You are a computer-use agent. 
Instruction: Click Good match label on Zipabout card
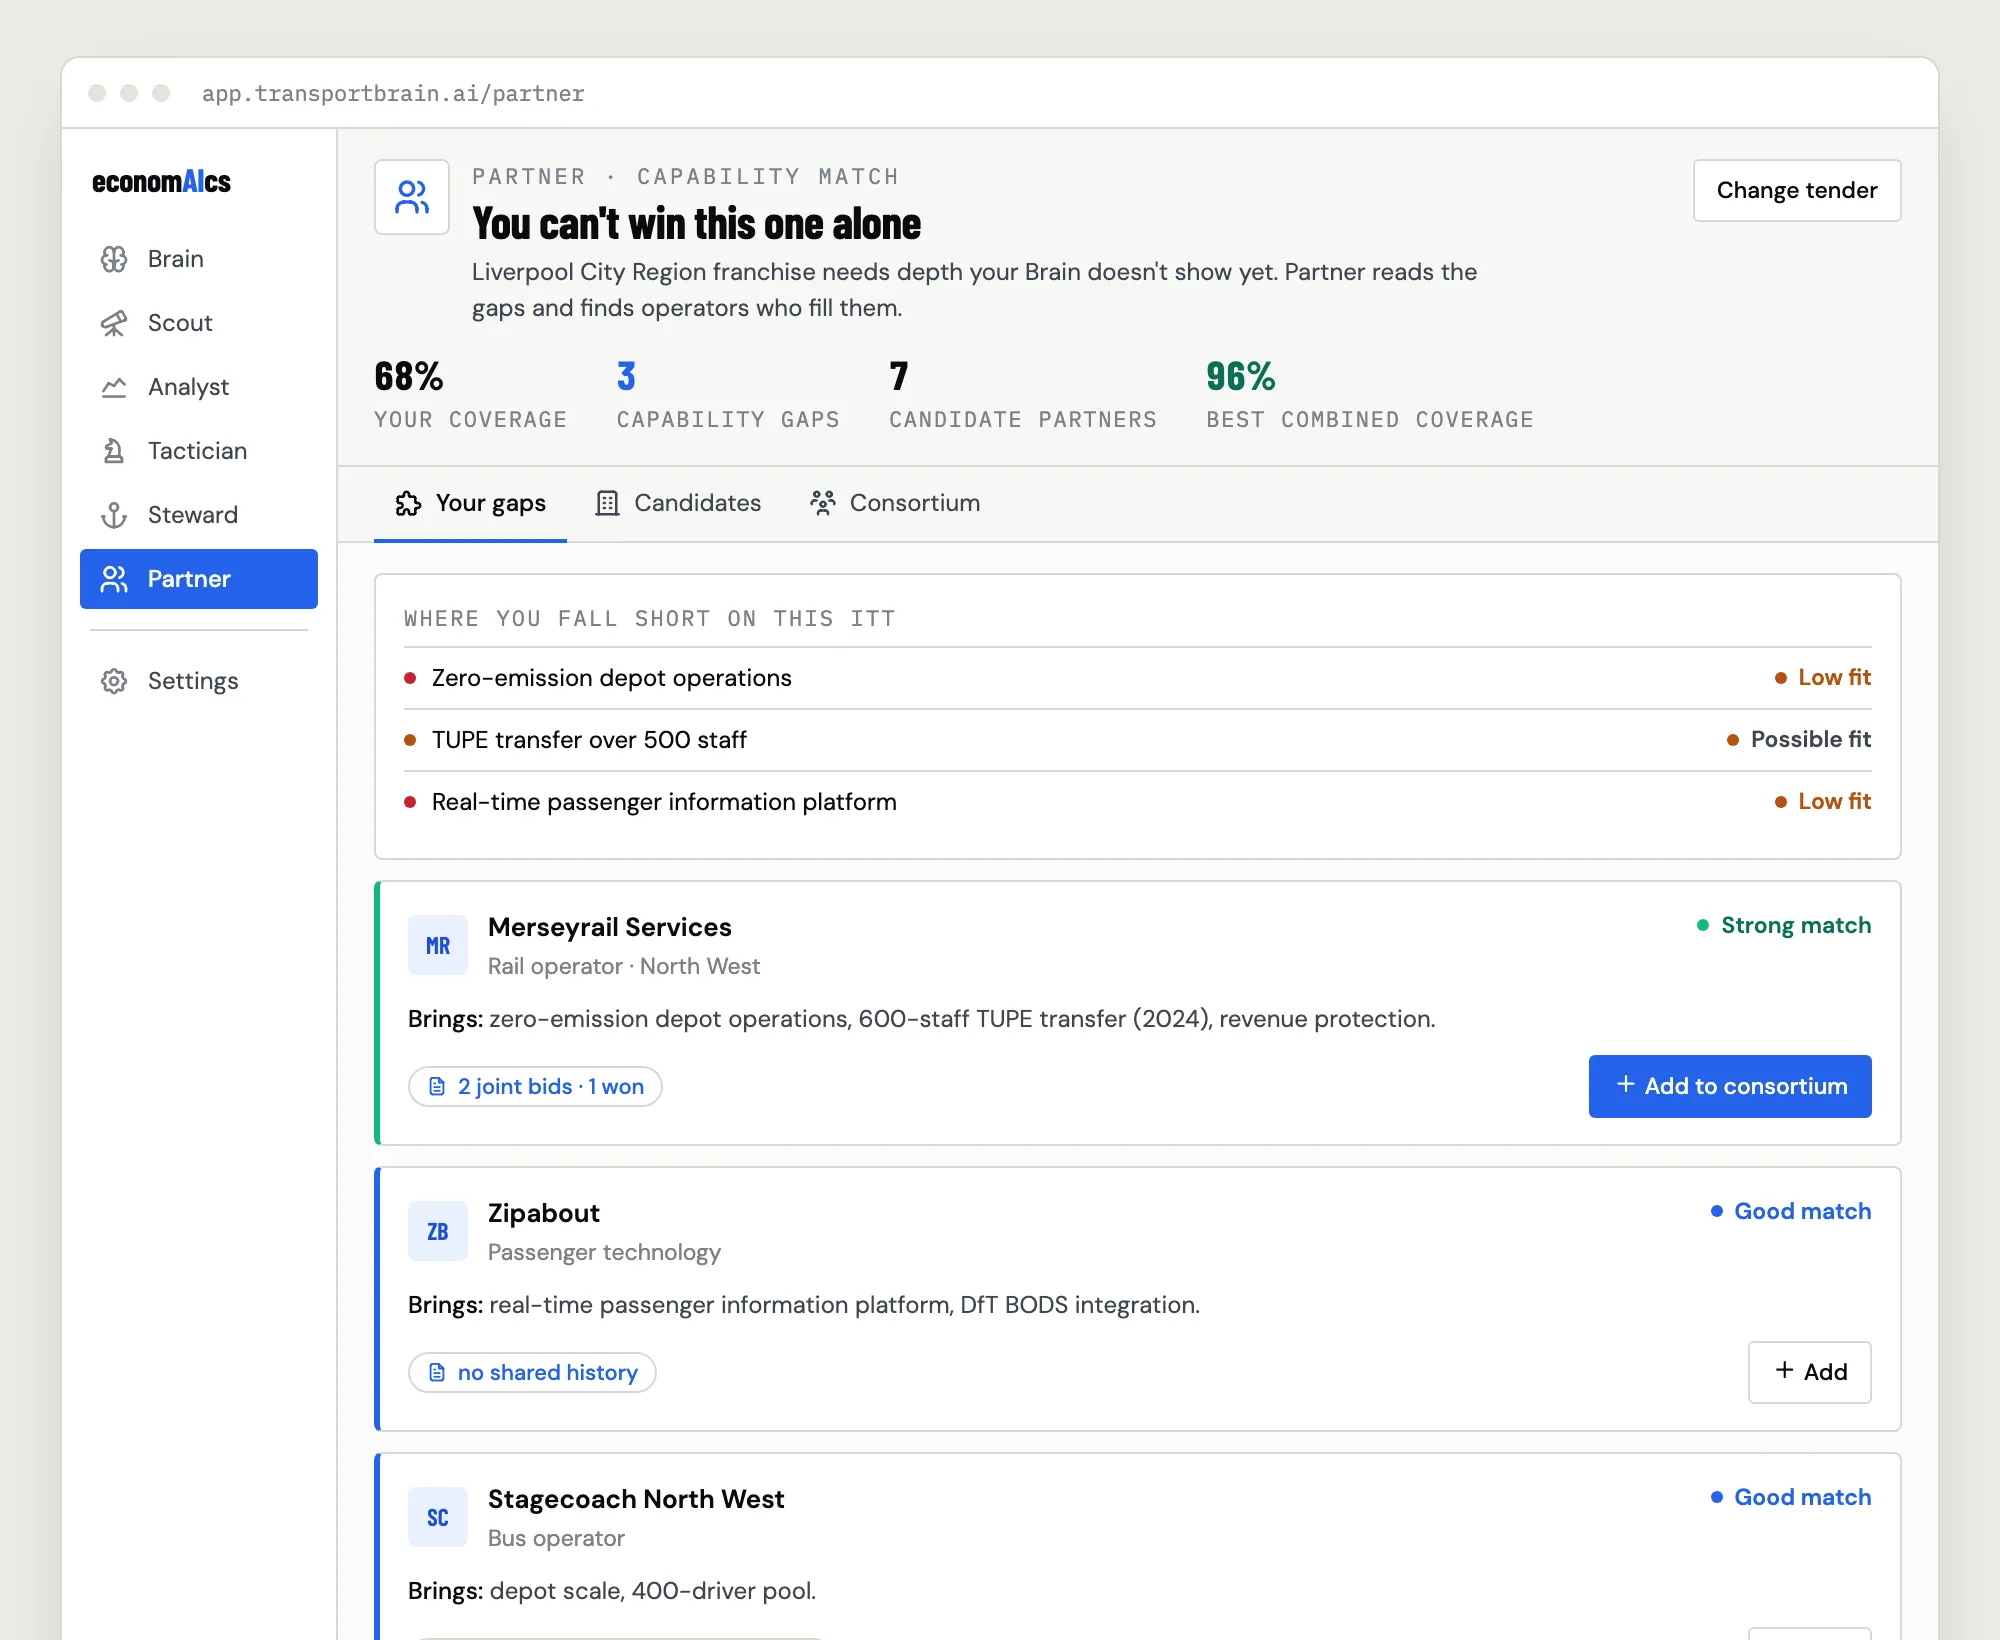[1791, 1211]
